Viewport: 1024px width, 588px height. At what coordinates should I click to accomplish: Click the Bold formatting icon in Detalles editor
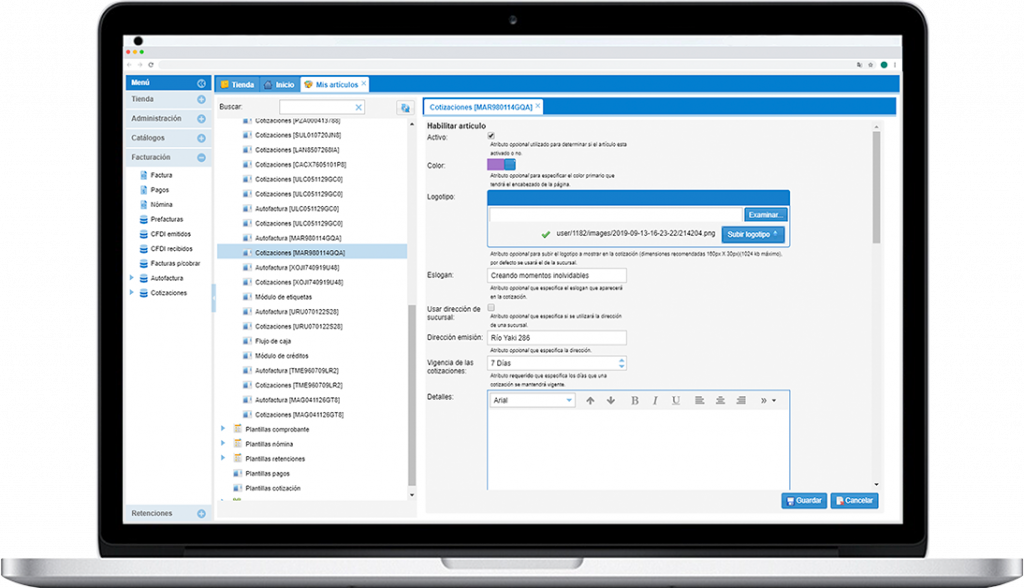(x=635, y=400)
